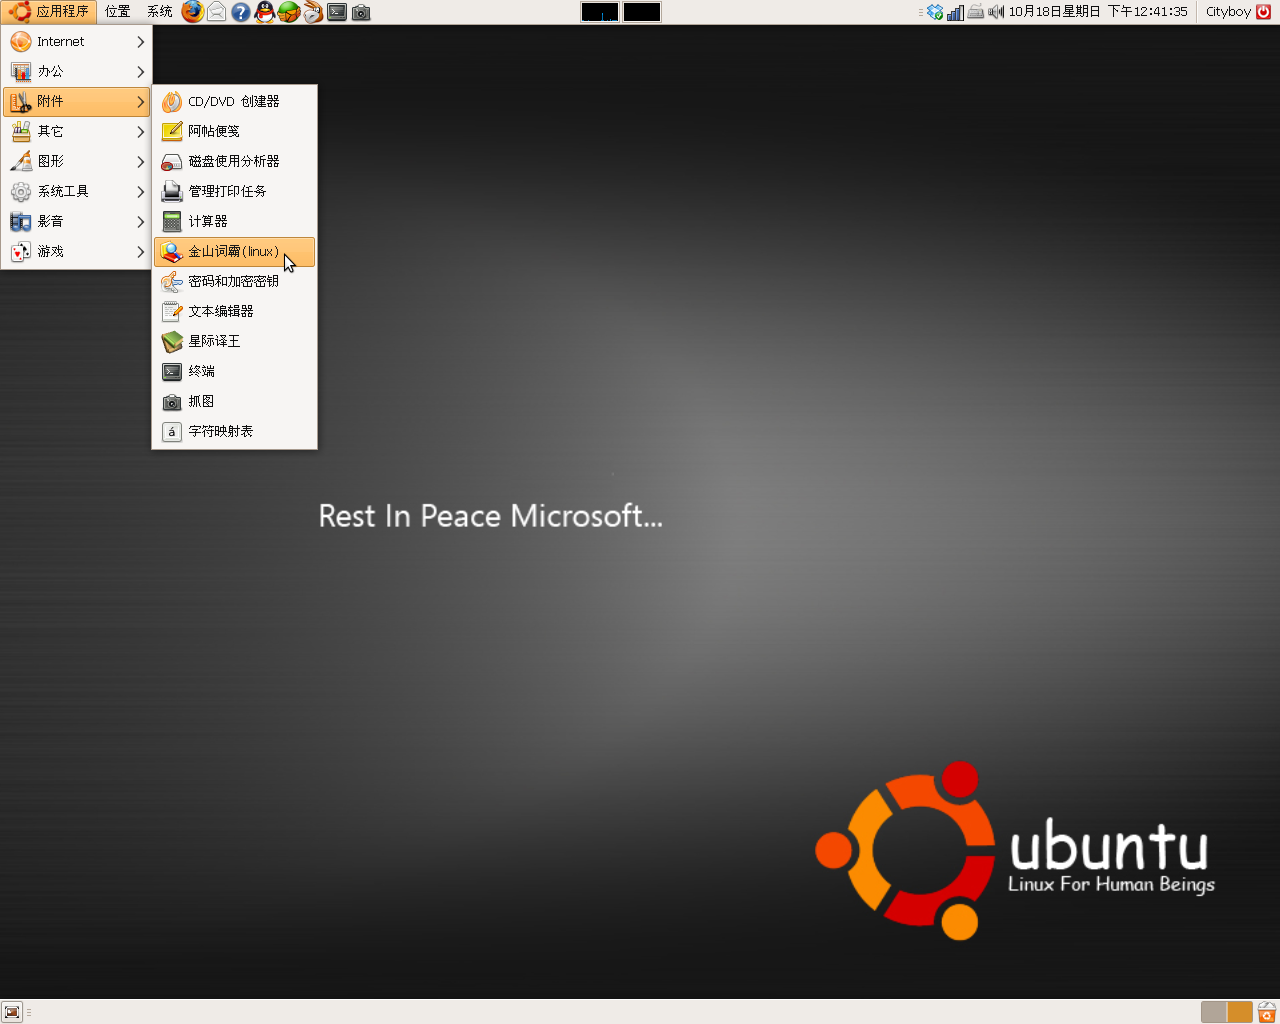The width and height of the screenshot is (1280, 1024).
Task: Open the 应用程序 applications menu
Action: tap(49, 12)
